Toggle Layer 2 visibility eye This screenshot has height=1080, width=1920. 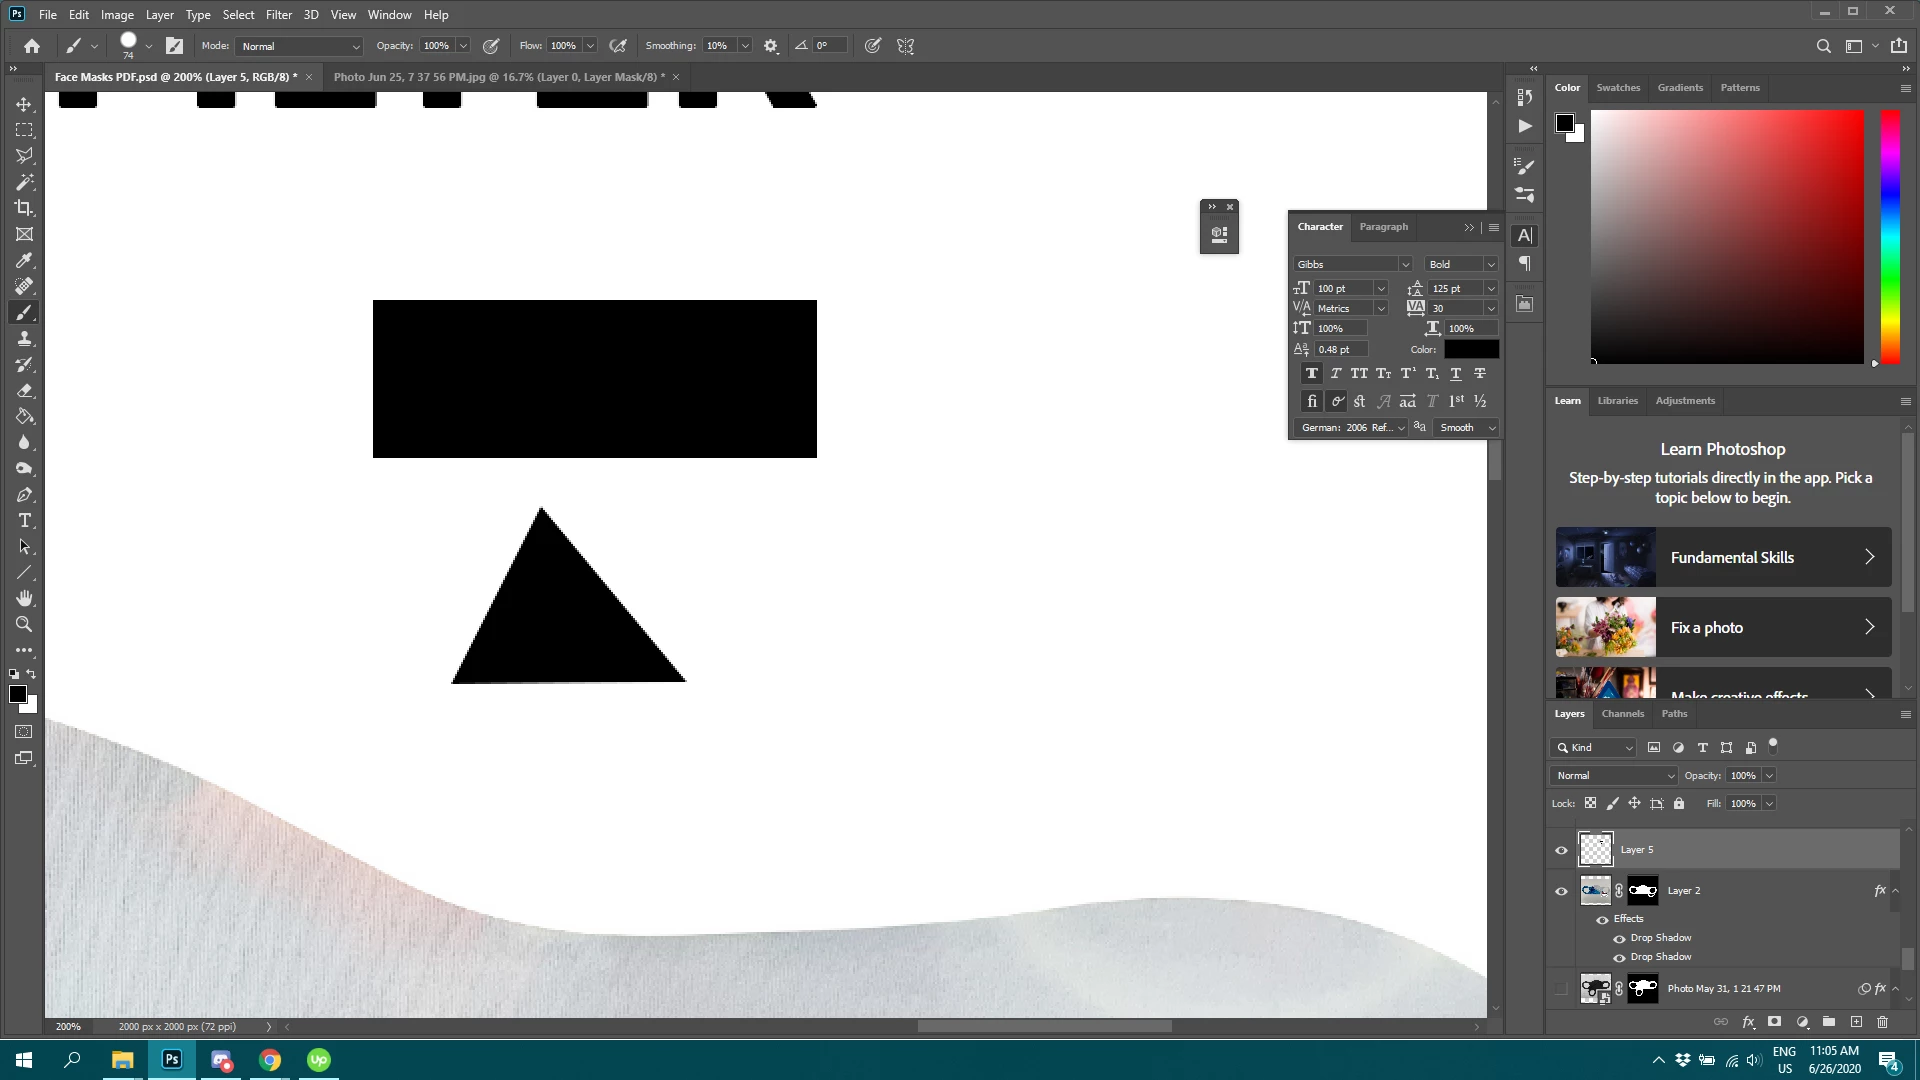click(x=1561, y=891)
